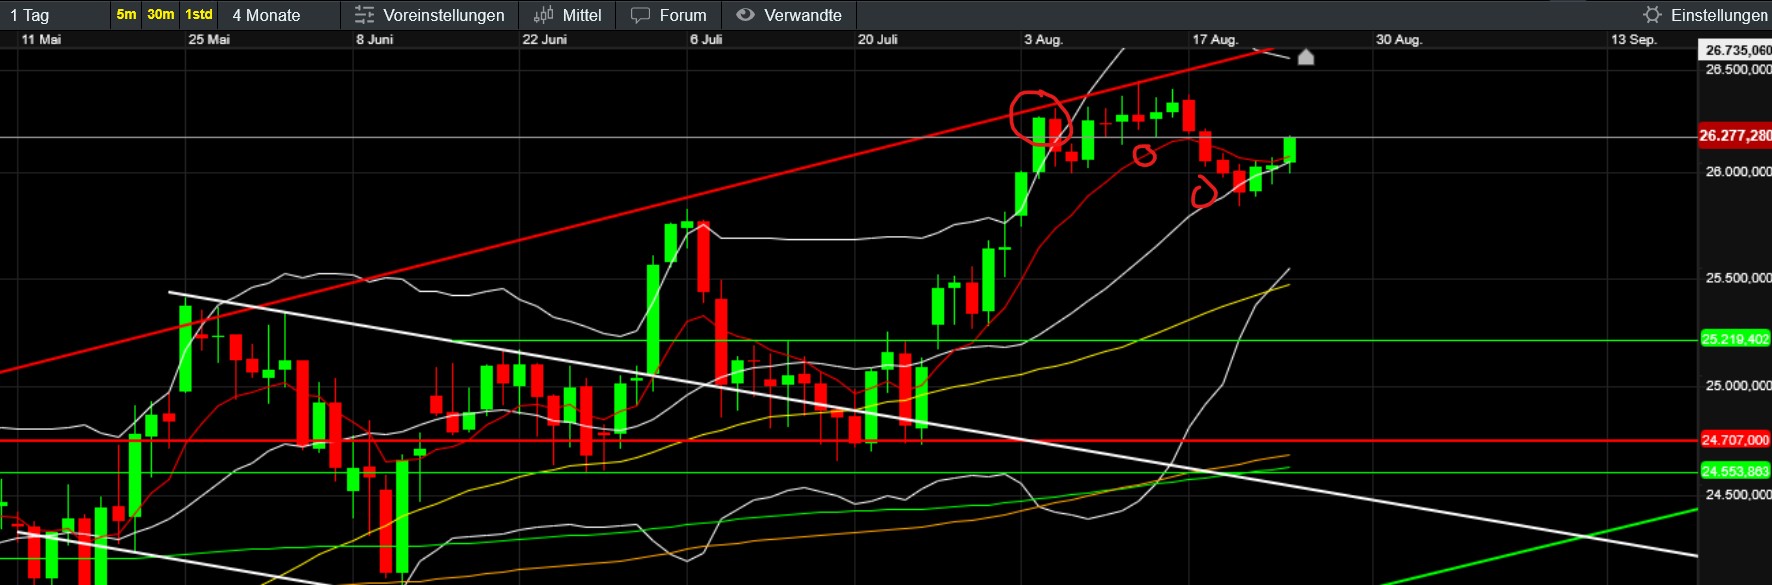The image size is (1772, 585).
Task: Click the 6 Juli date label
Action: point(706,40)
